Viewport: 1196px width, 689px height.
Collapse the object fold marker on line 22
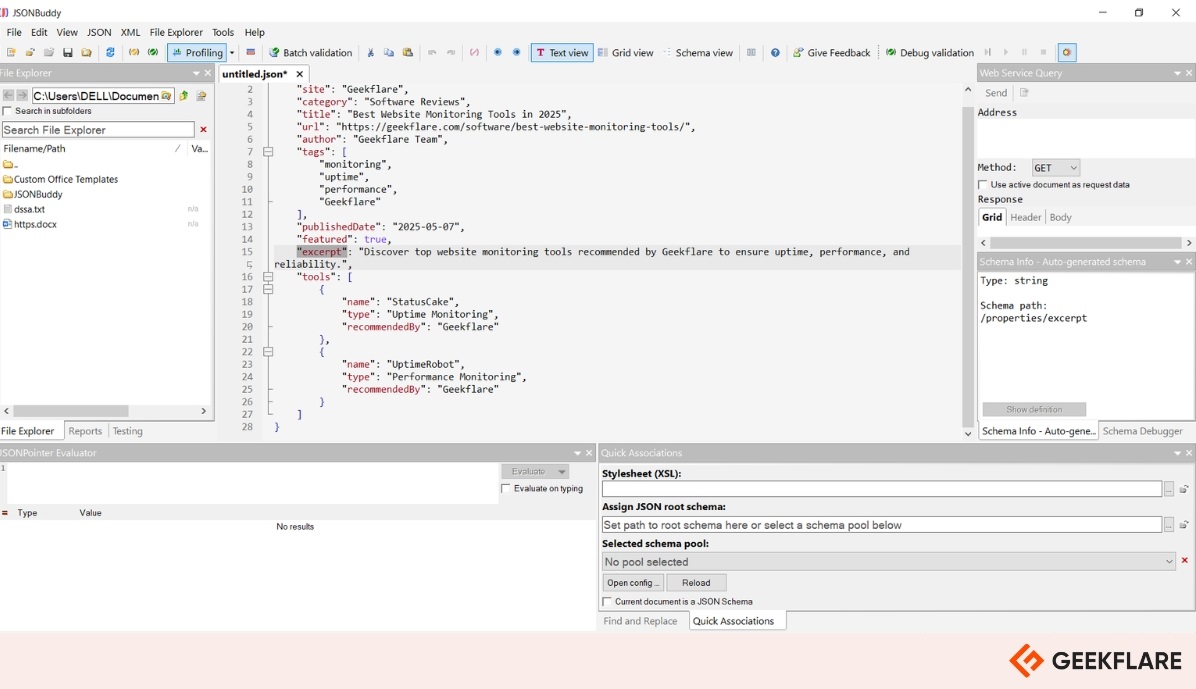pyautogui.click(x=268, y=352)
